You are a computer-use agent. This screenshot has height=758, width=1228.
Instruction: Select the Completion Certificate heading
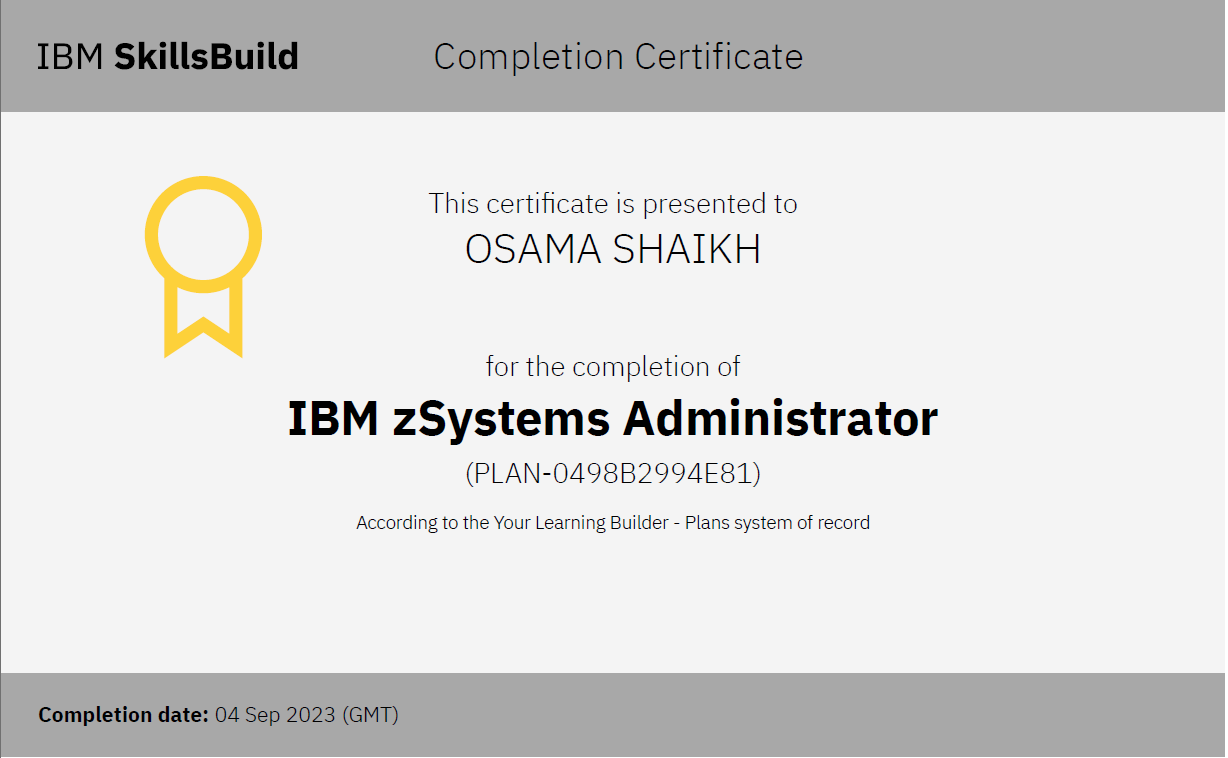click(618, 57)
